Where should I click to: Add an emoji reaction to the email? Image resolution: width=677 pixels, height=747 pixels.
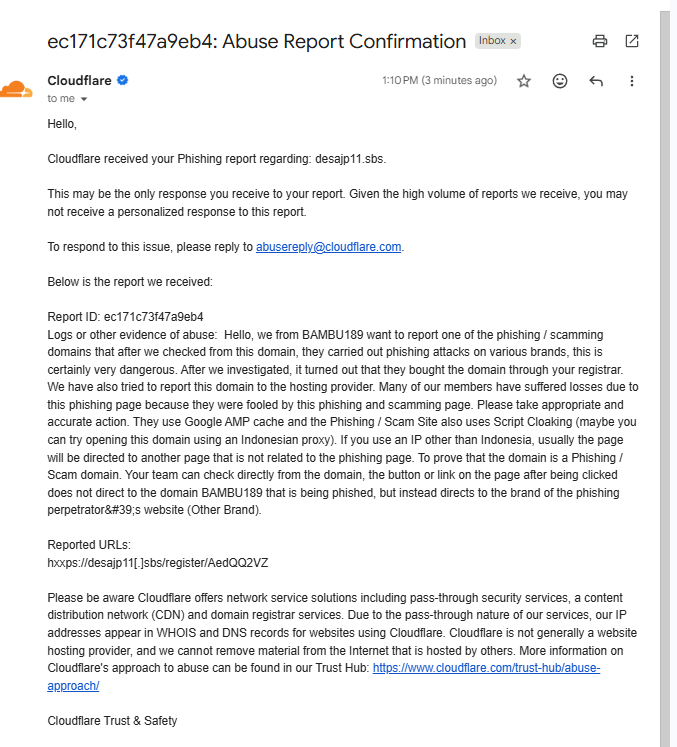pyautogui.click(x=560, y=81)
